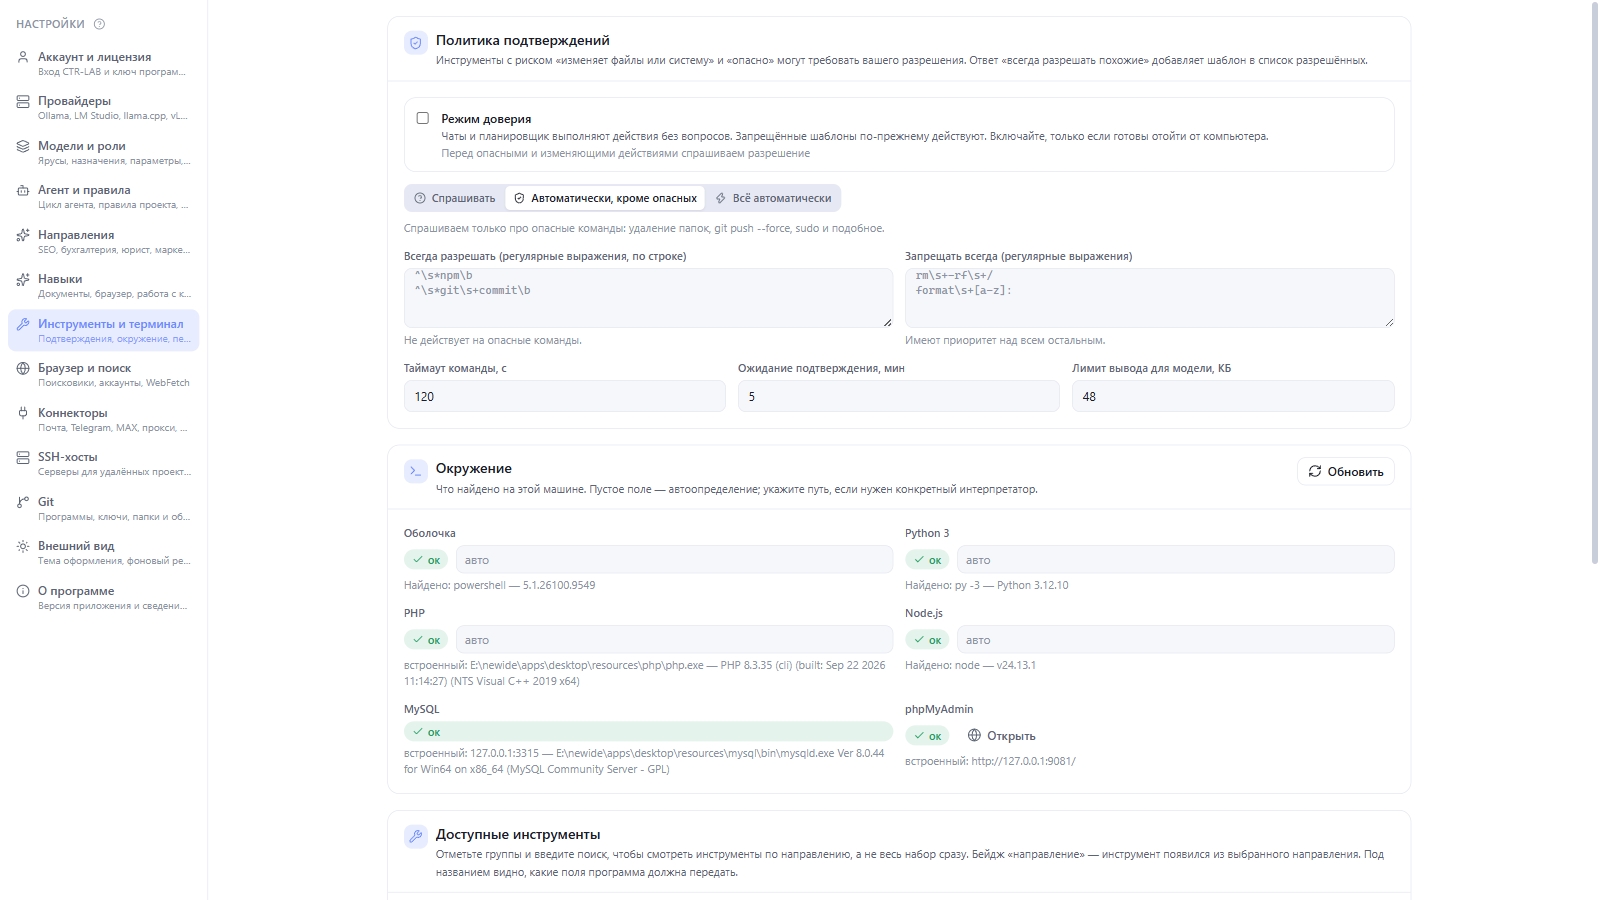Click the text Найдено: node — v24.13.1

(x=970, y=666)
